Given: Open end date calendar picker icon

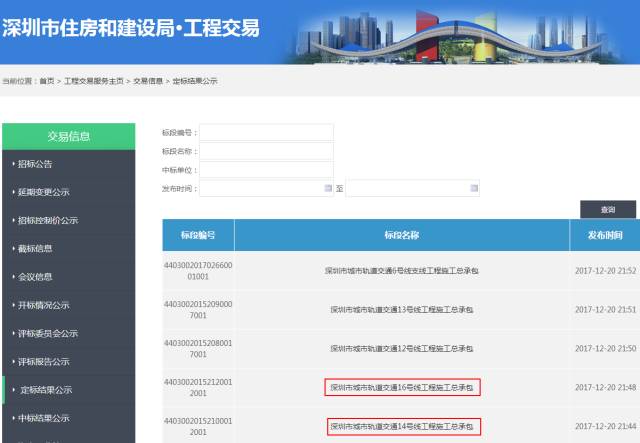Looking at the screenshot, I should pos(474,188).
